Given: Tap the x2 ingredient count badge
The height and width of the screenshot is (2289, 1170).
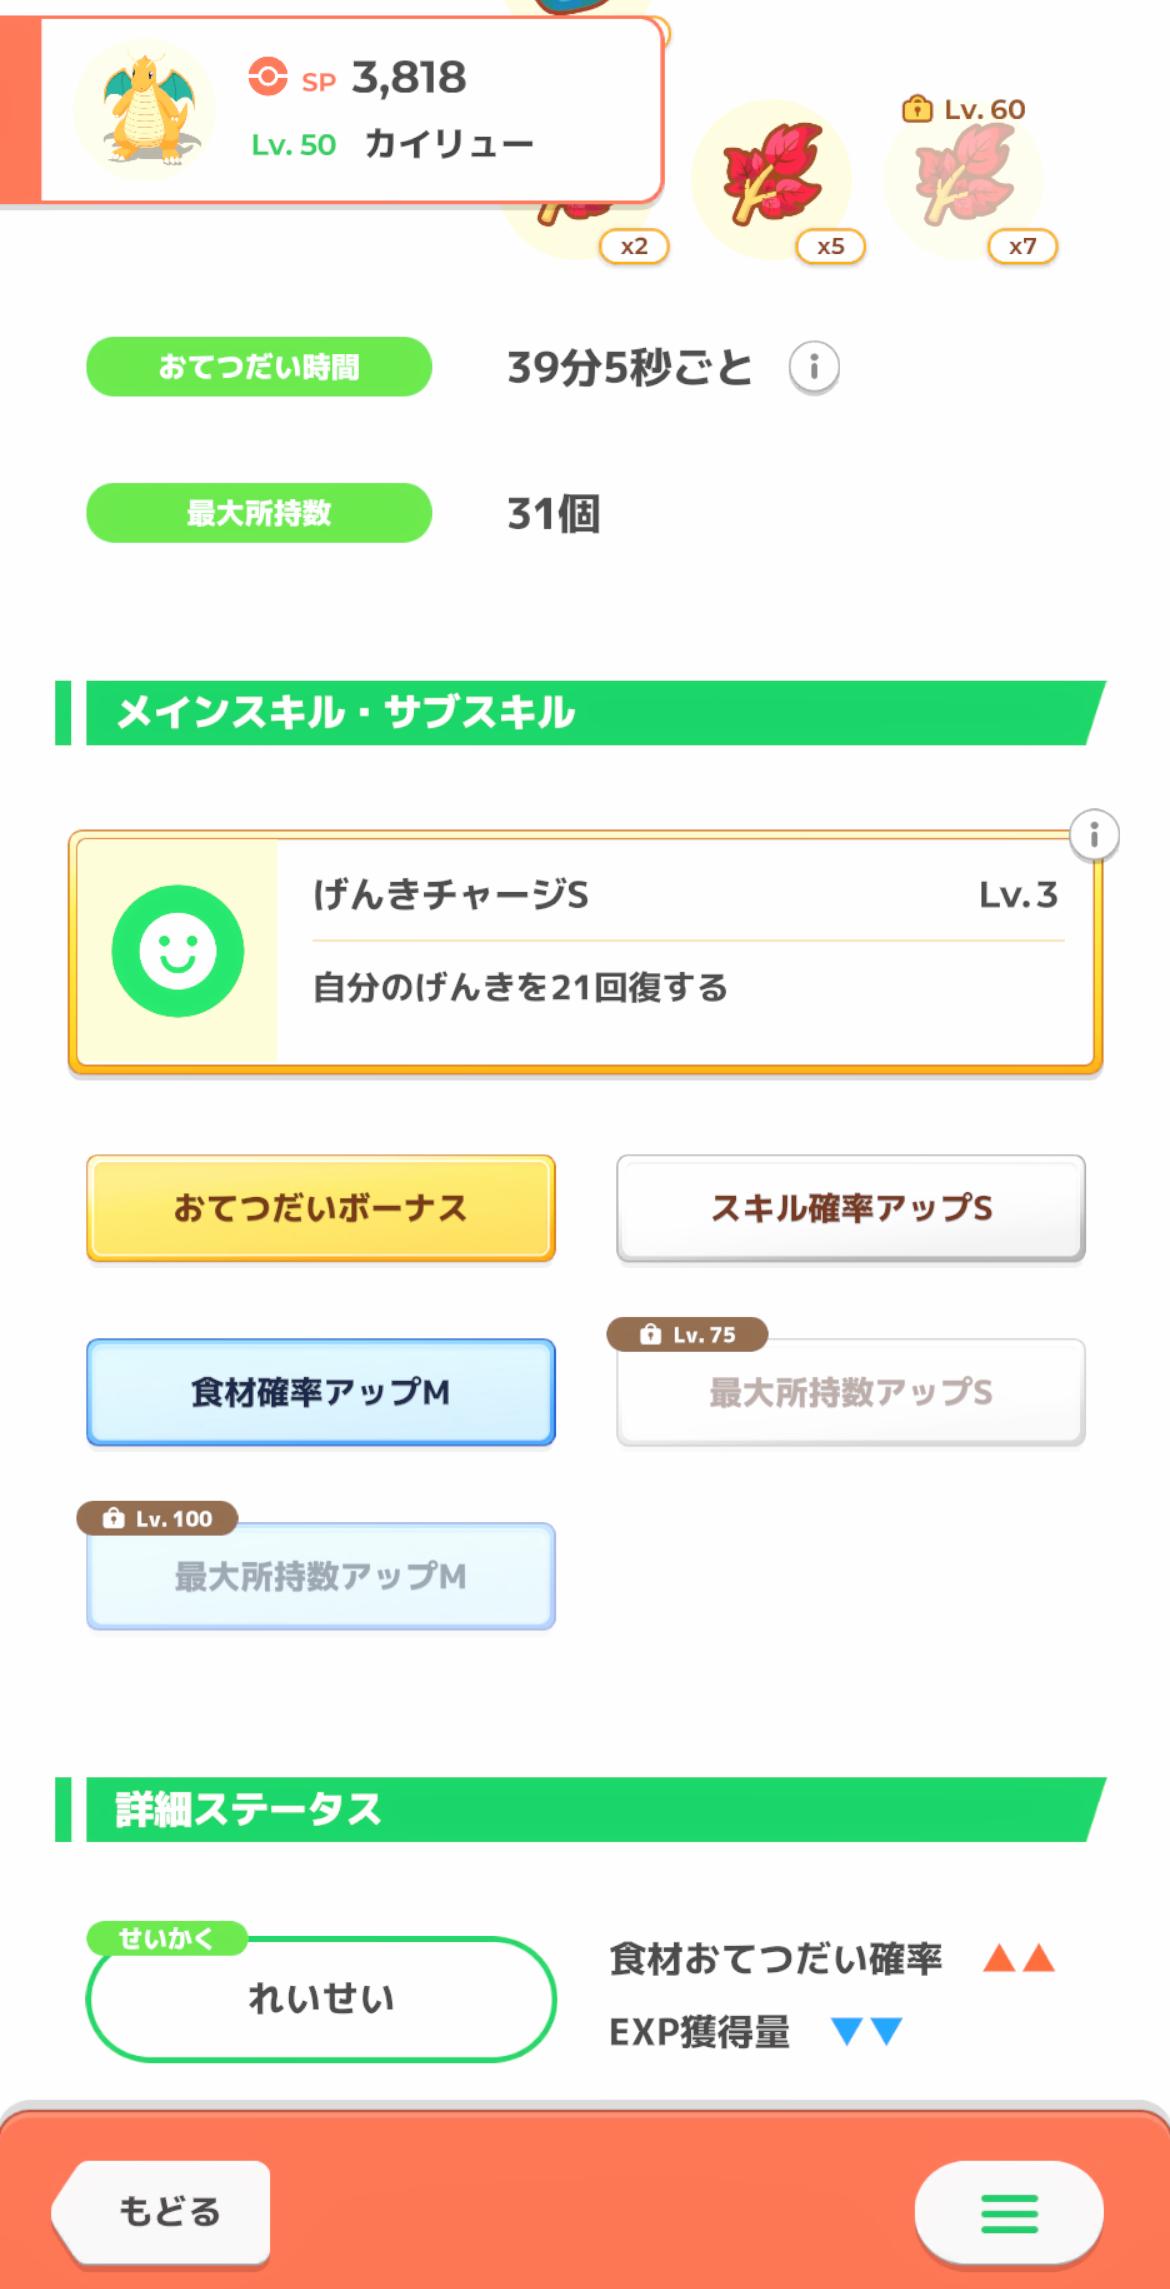Looking at the screenshot, I should click(634, 246).
